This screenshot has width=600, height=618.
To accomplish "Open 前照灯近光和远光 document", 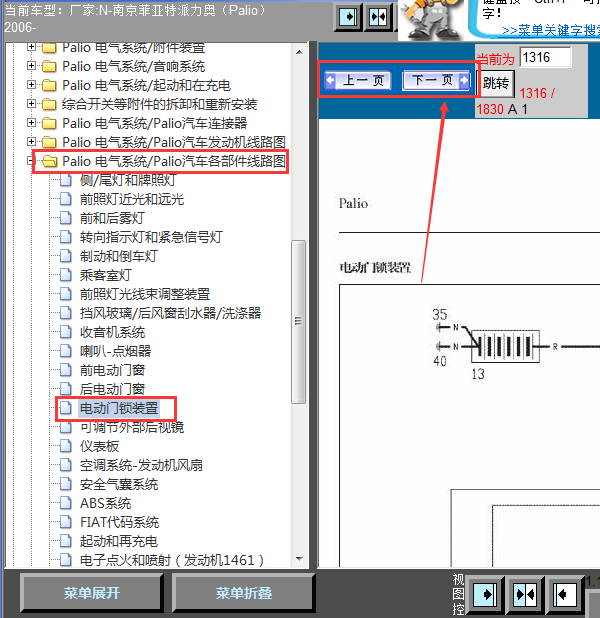I will pyautogui.click(x=132, y=199).
